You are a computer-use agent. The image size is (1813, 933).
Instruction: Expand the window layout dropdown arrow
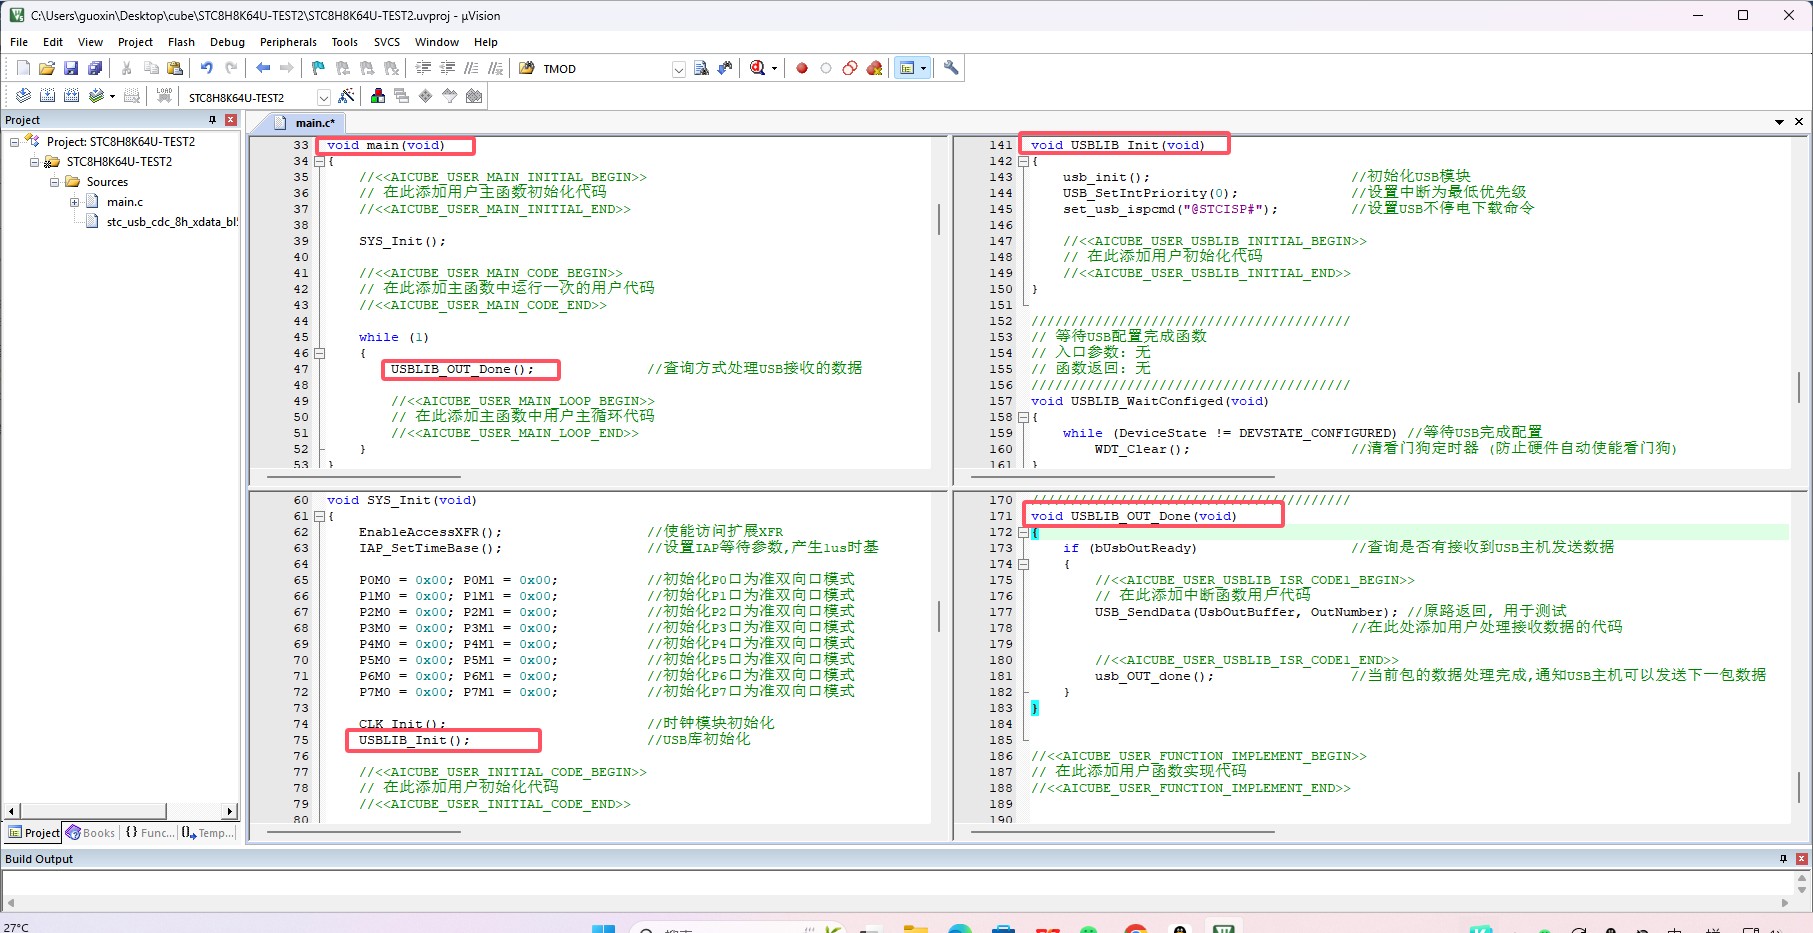click(x=923, y=69)
